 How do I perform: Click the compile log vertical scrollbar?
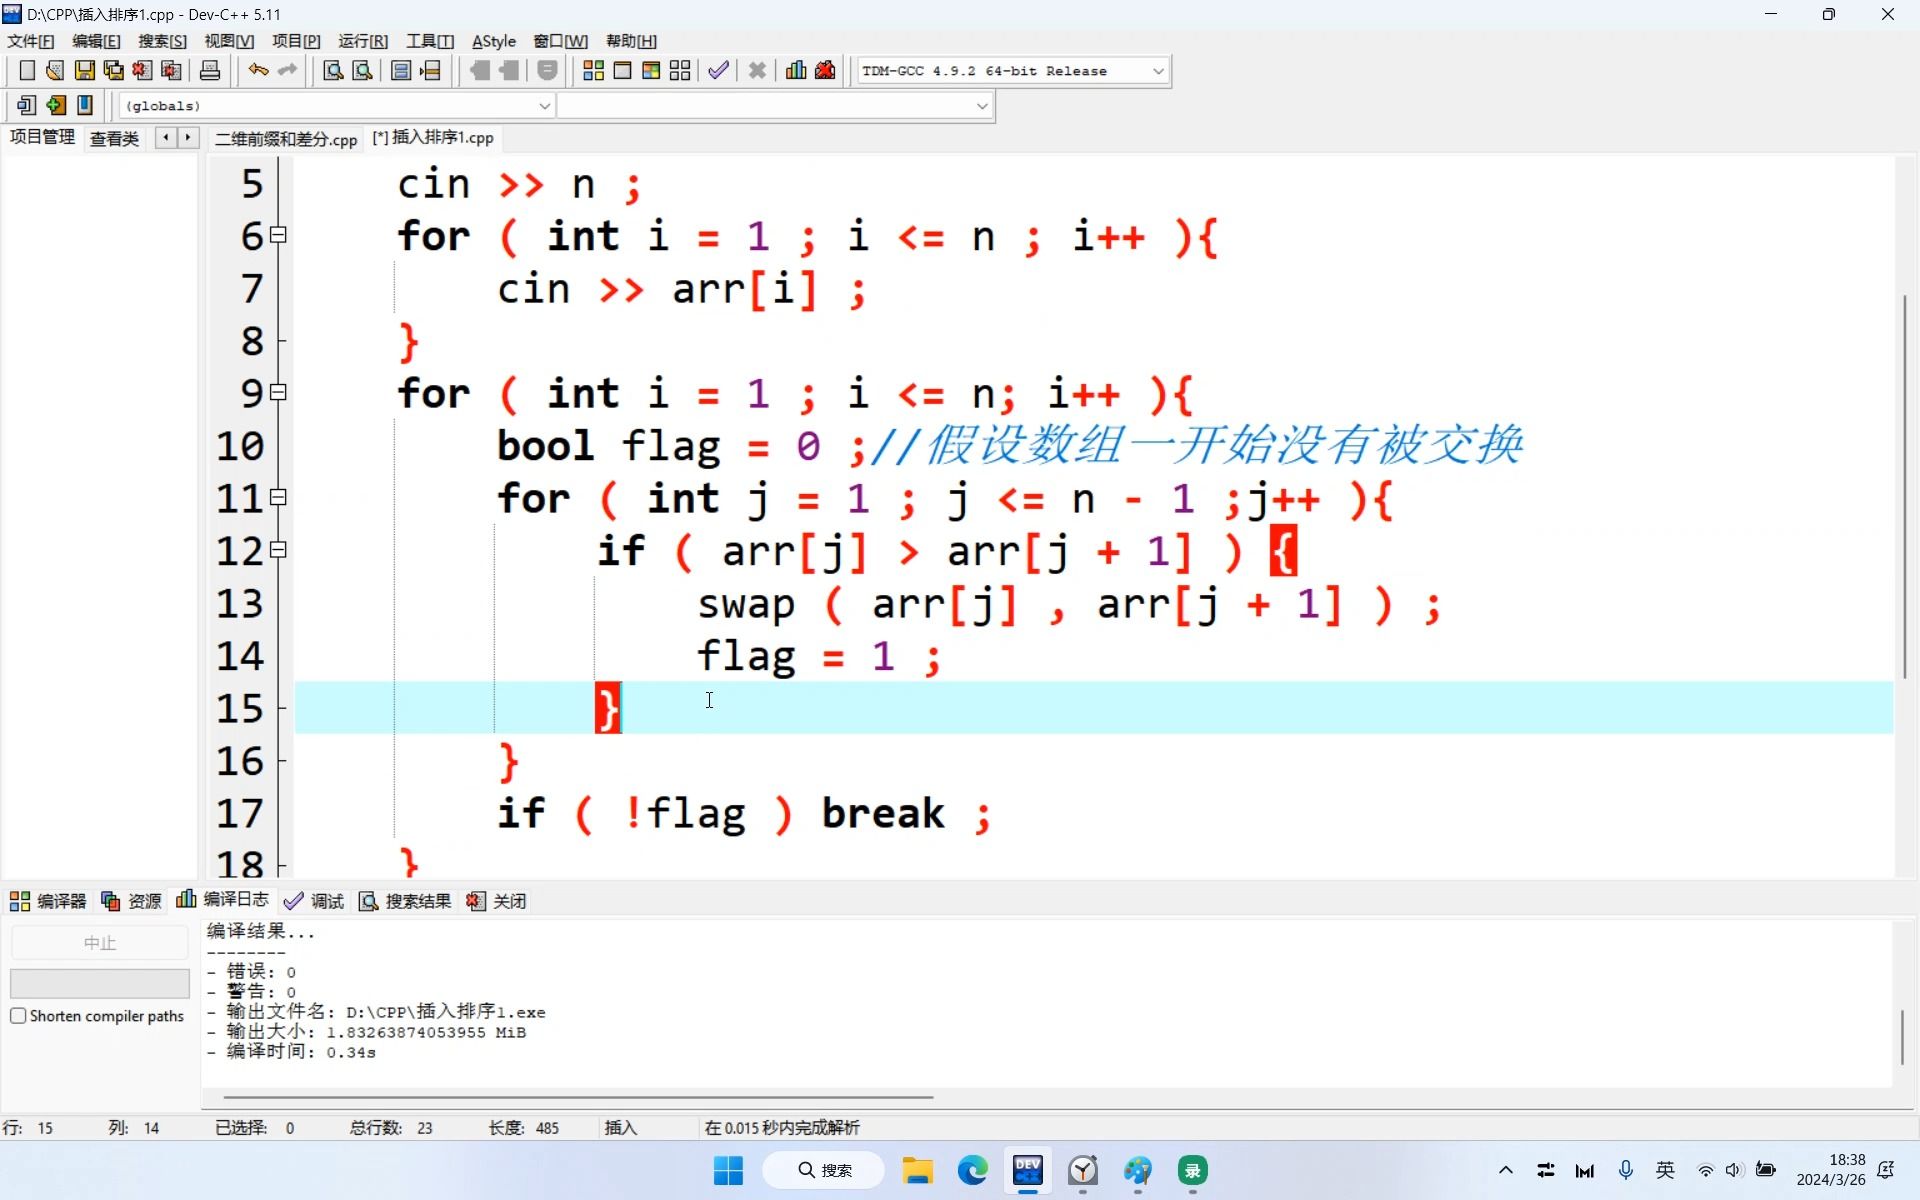[x=1902, y=1037]
